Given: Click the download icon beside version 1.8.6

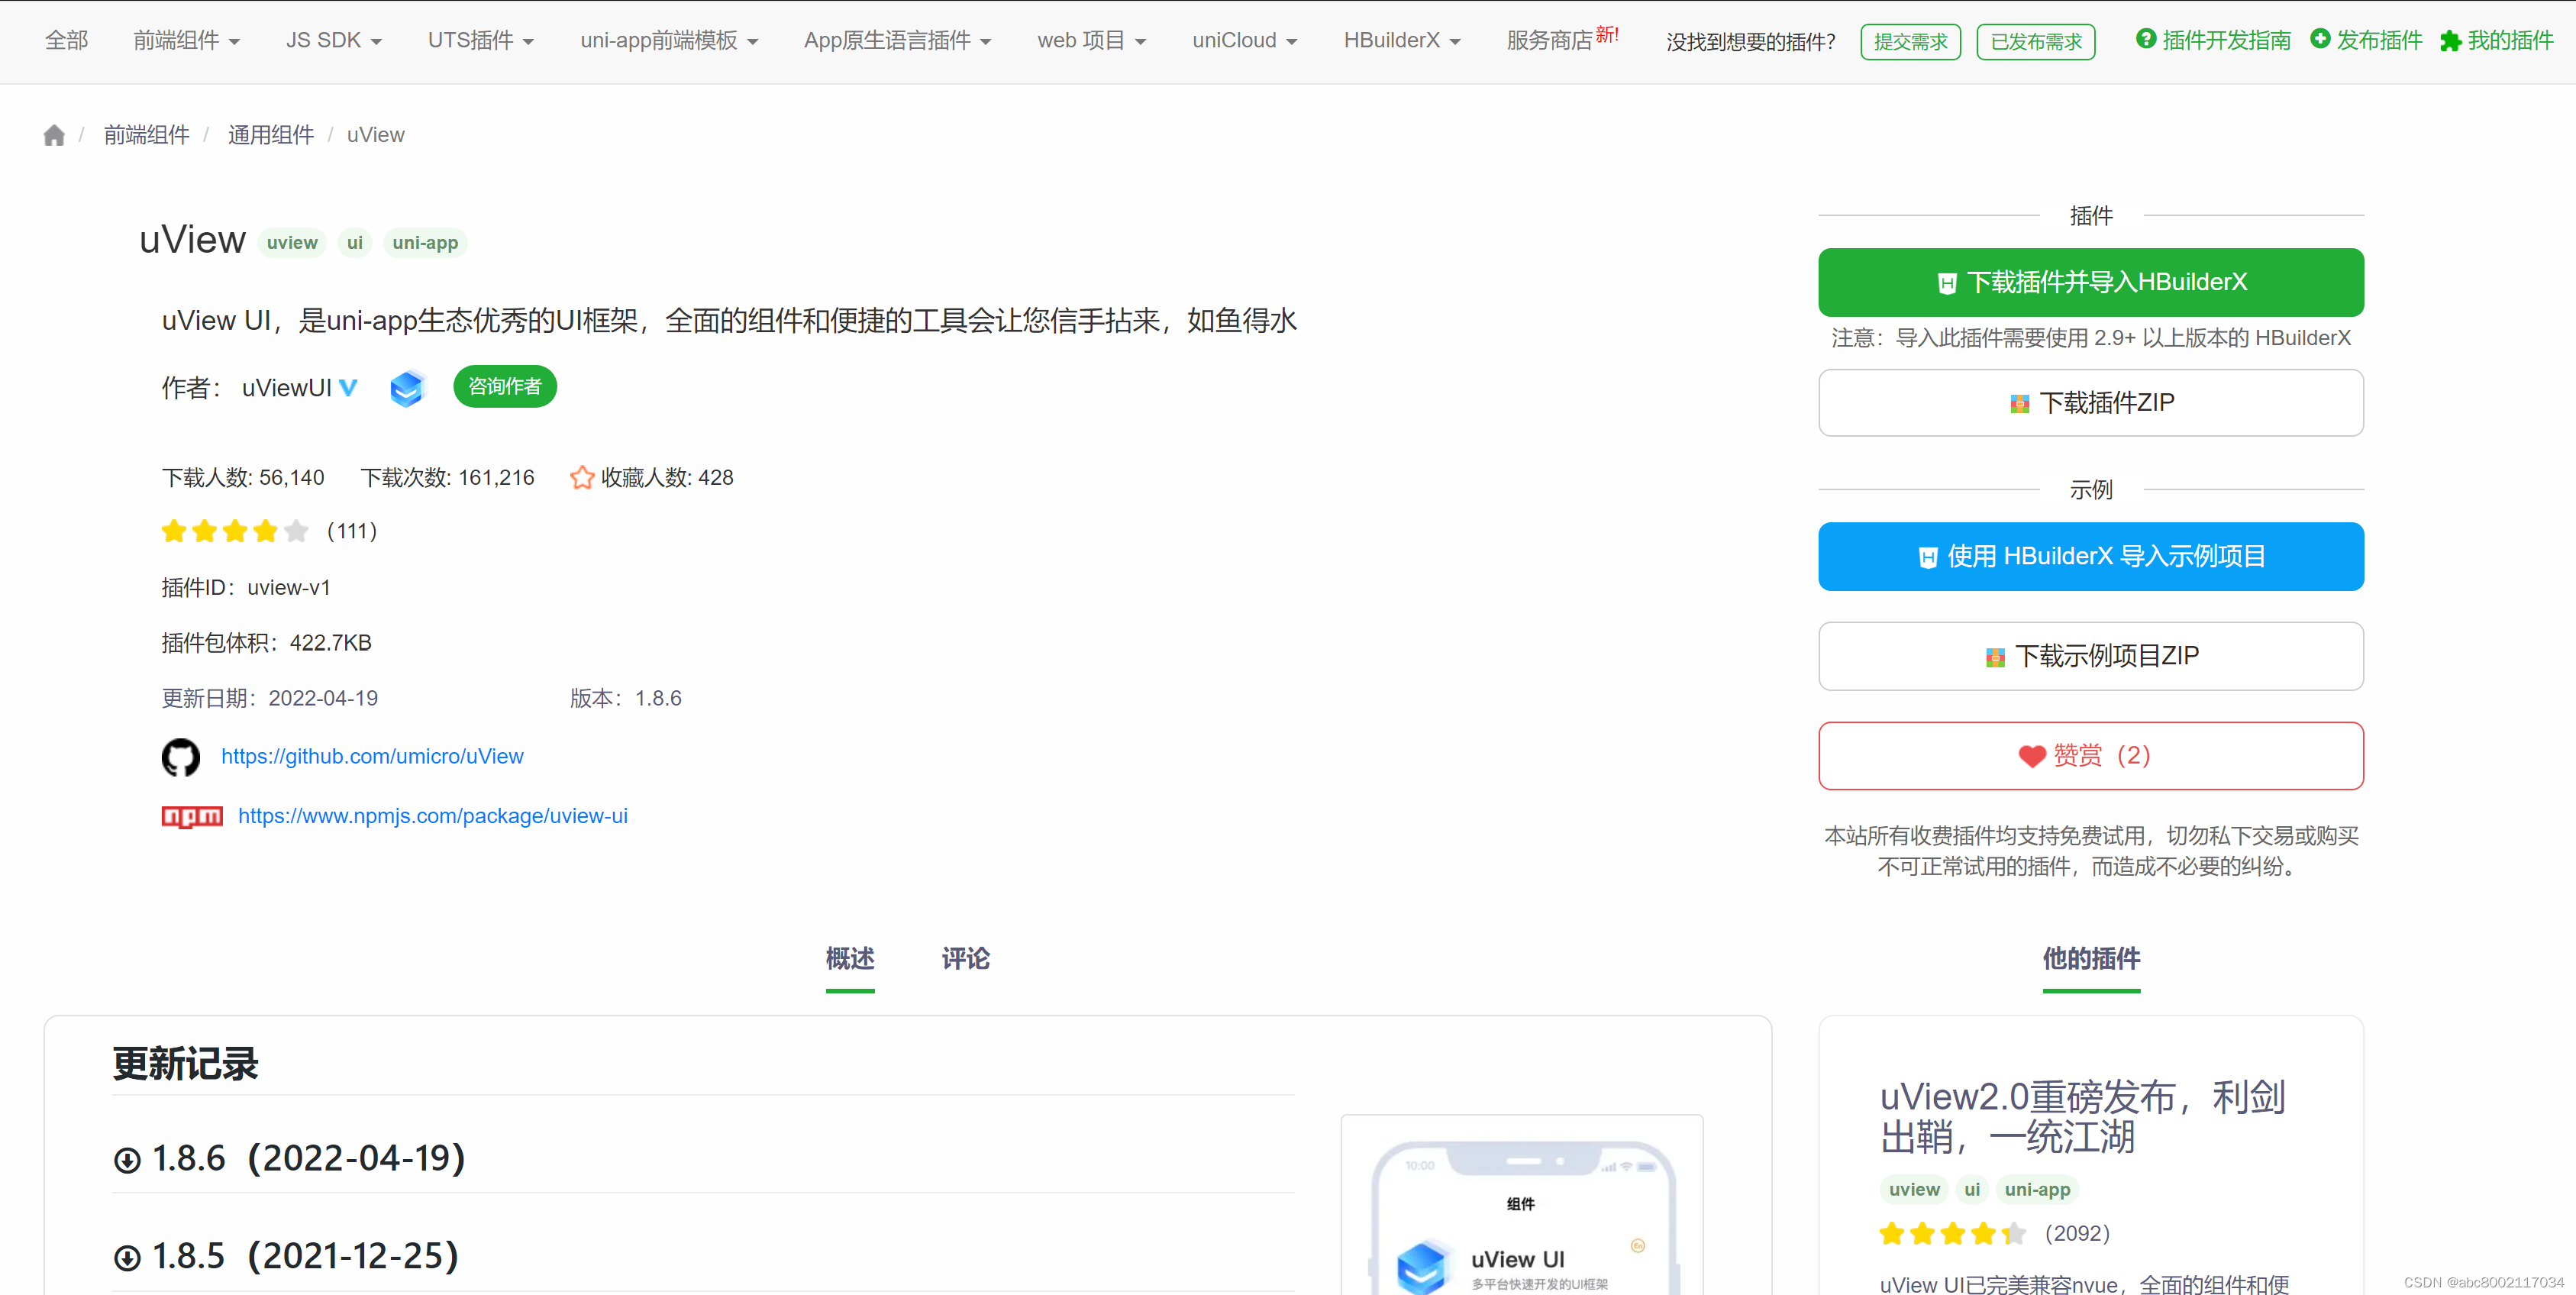Looking at the screenshot, I should coord(127,1159).
